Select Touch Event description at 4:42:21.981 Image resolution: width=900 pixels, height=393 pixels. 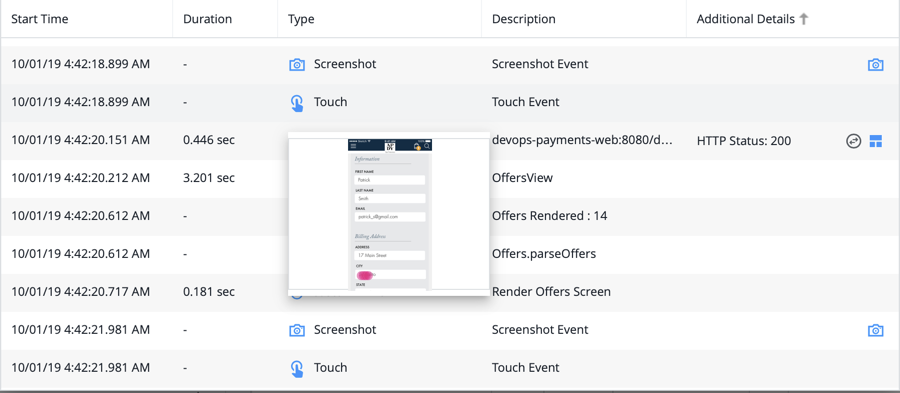point(526,368)
